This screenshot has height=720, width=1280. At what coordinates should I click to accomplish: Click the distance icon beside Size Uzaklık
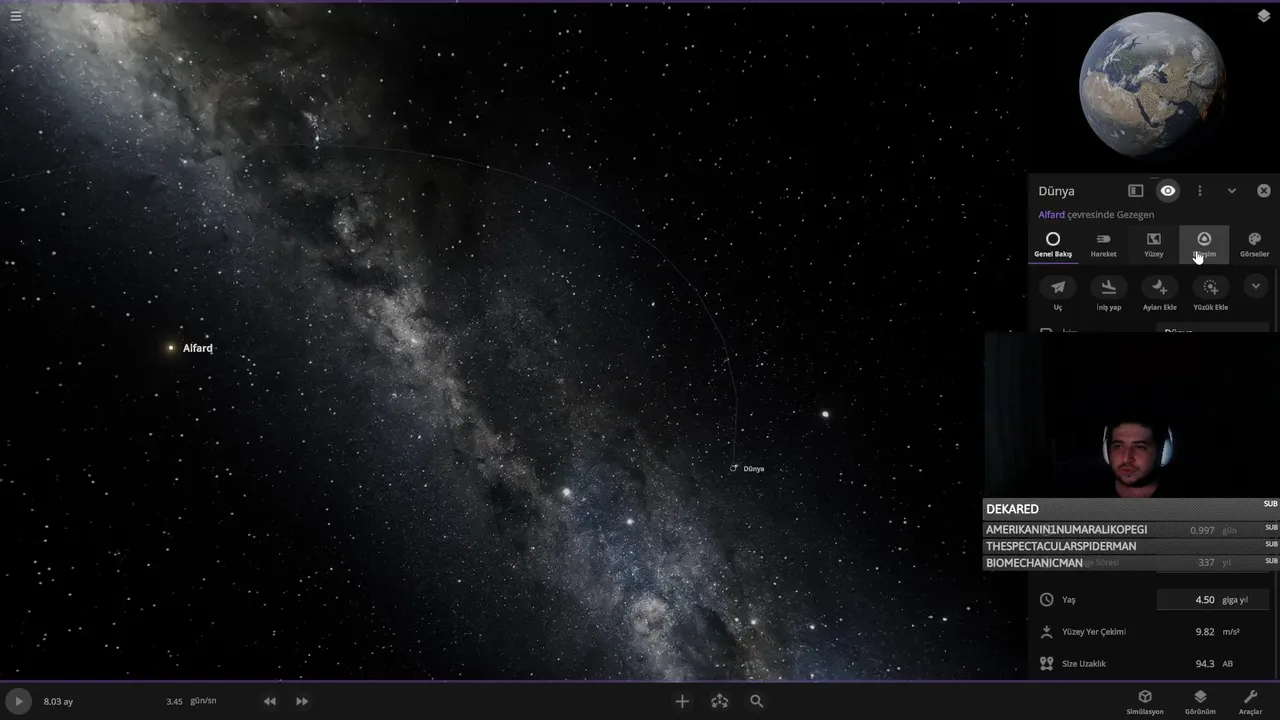[x=1047, y=663]
